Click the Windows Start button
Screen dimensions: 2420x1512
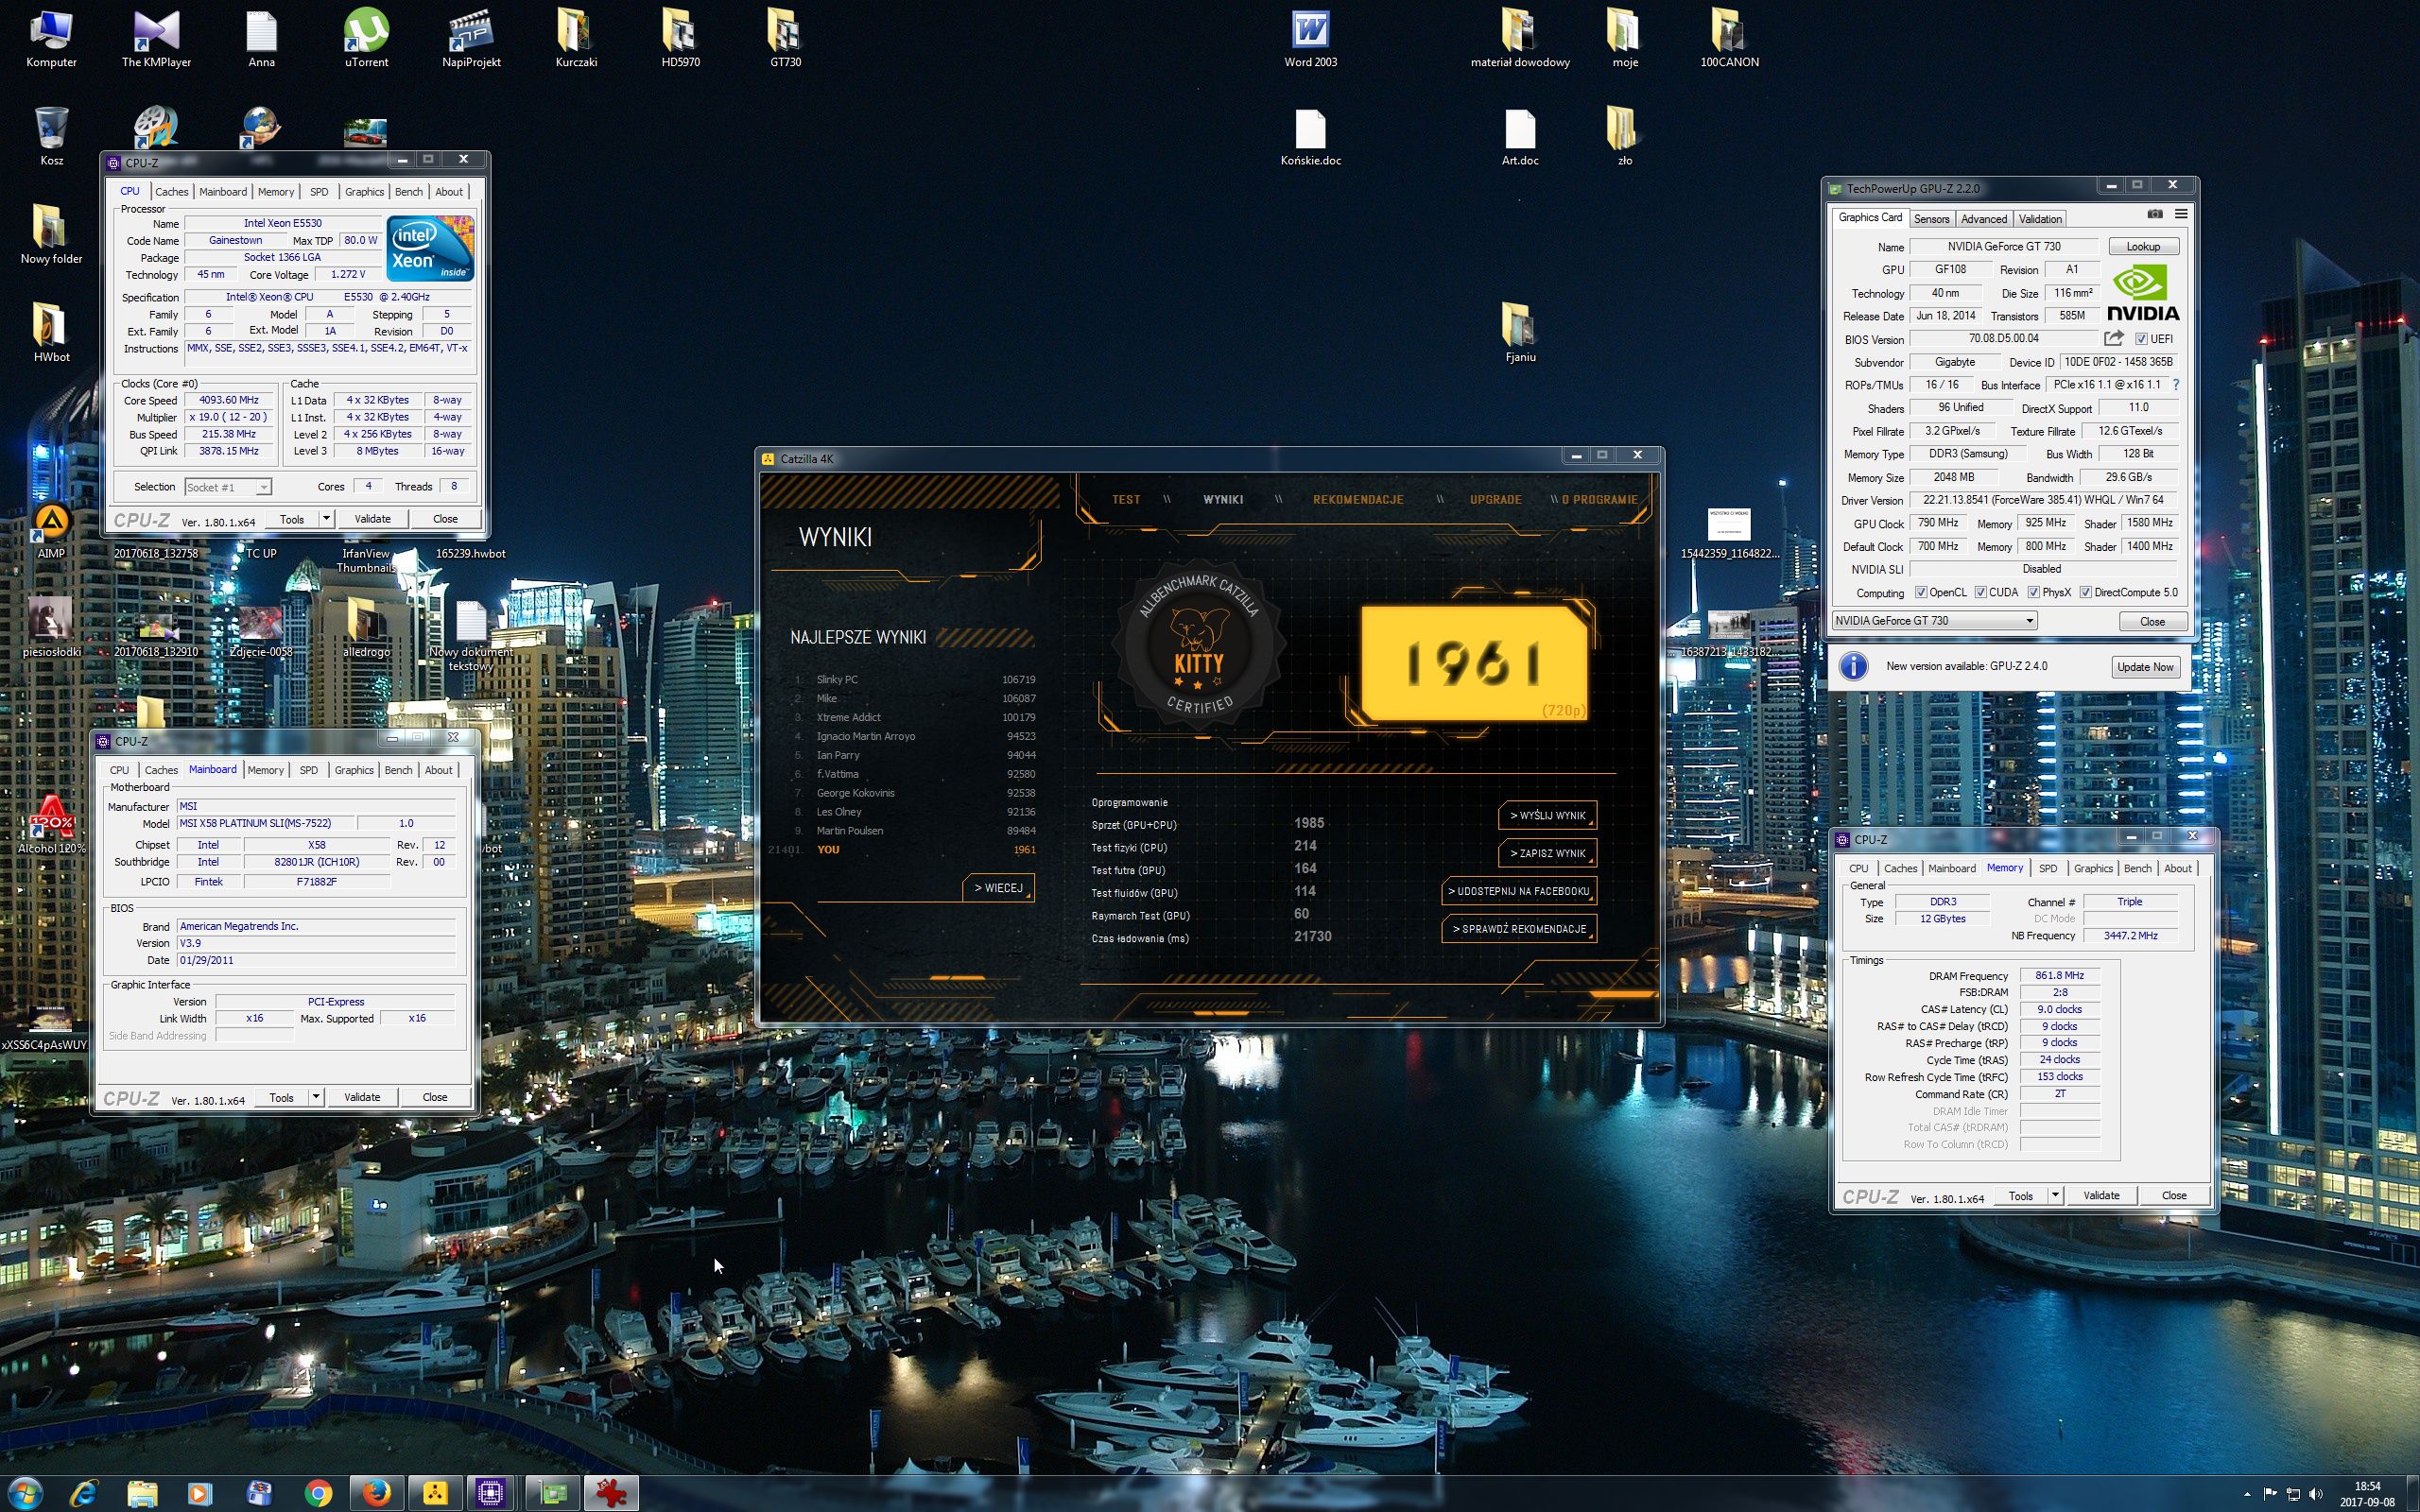pos(24,1493)
